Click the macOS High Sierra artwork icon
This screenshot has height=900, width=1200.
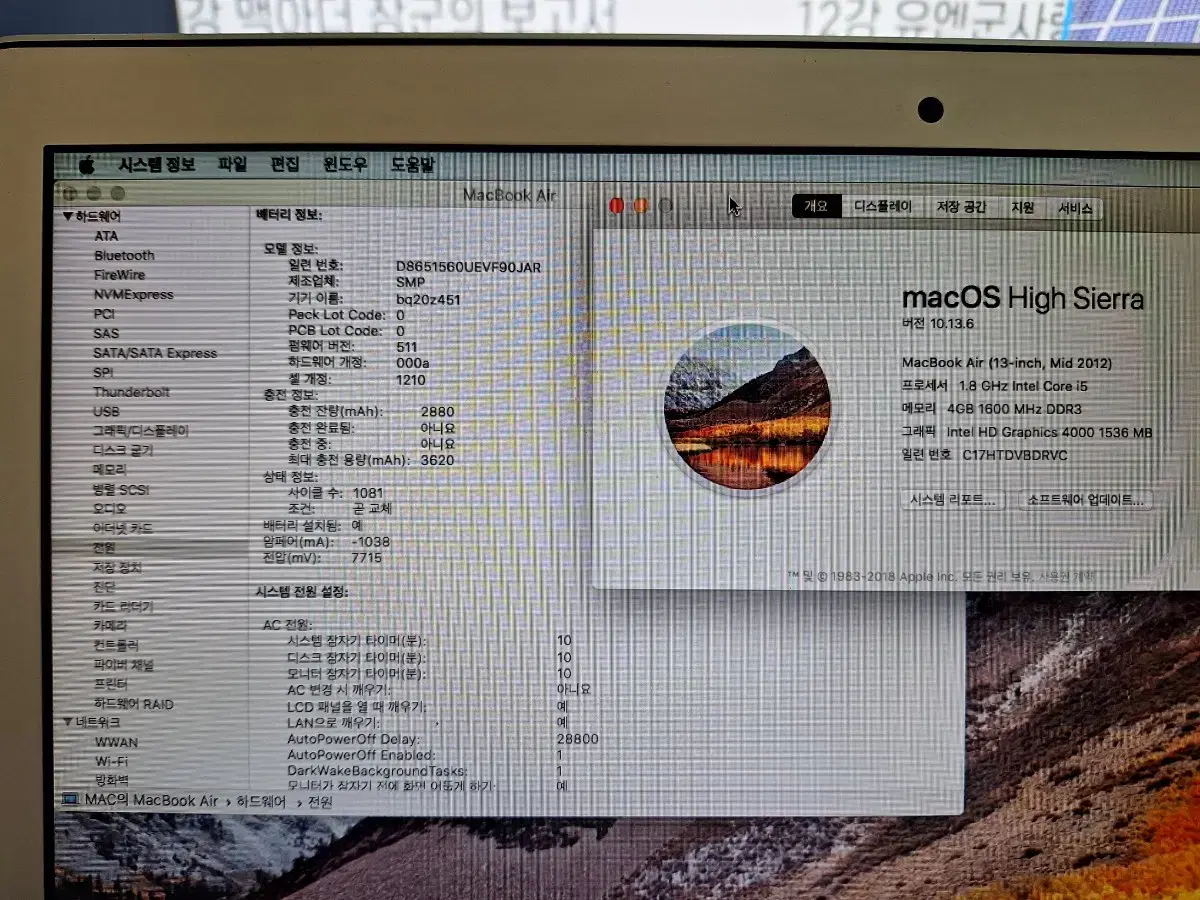point(747,406)
